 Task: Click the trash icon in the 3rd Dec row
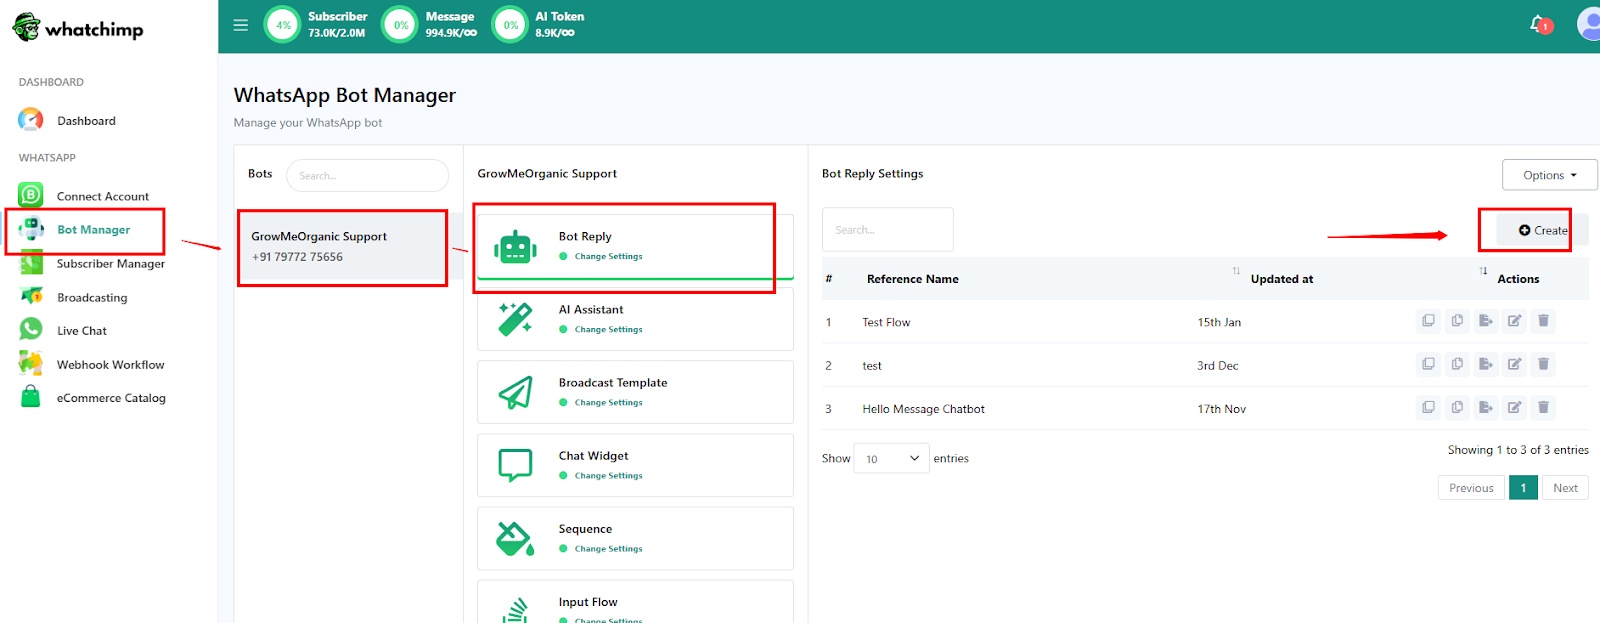click(1543, 364)
